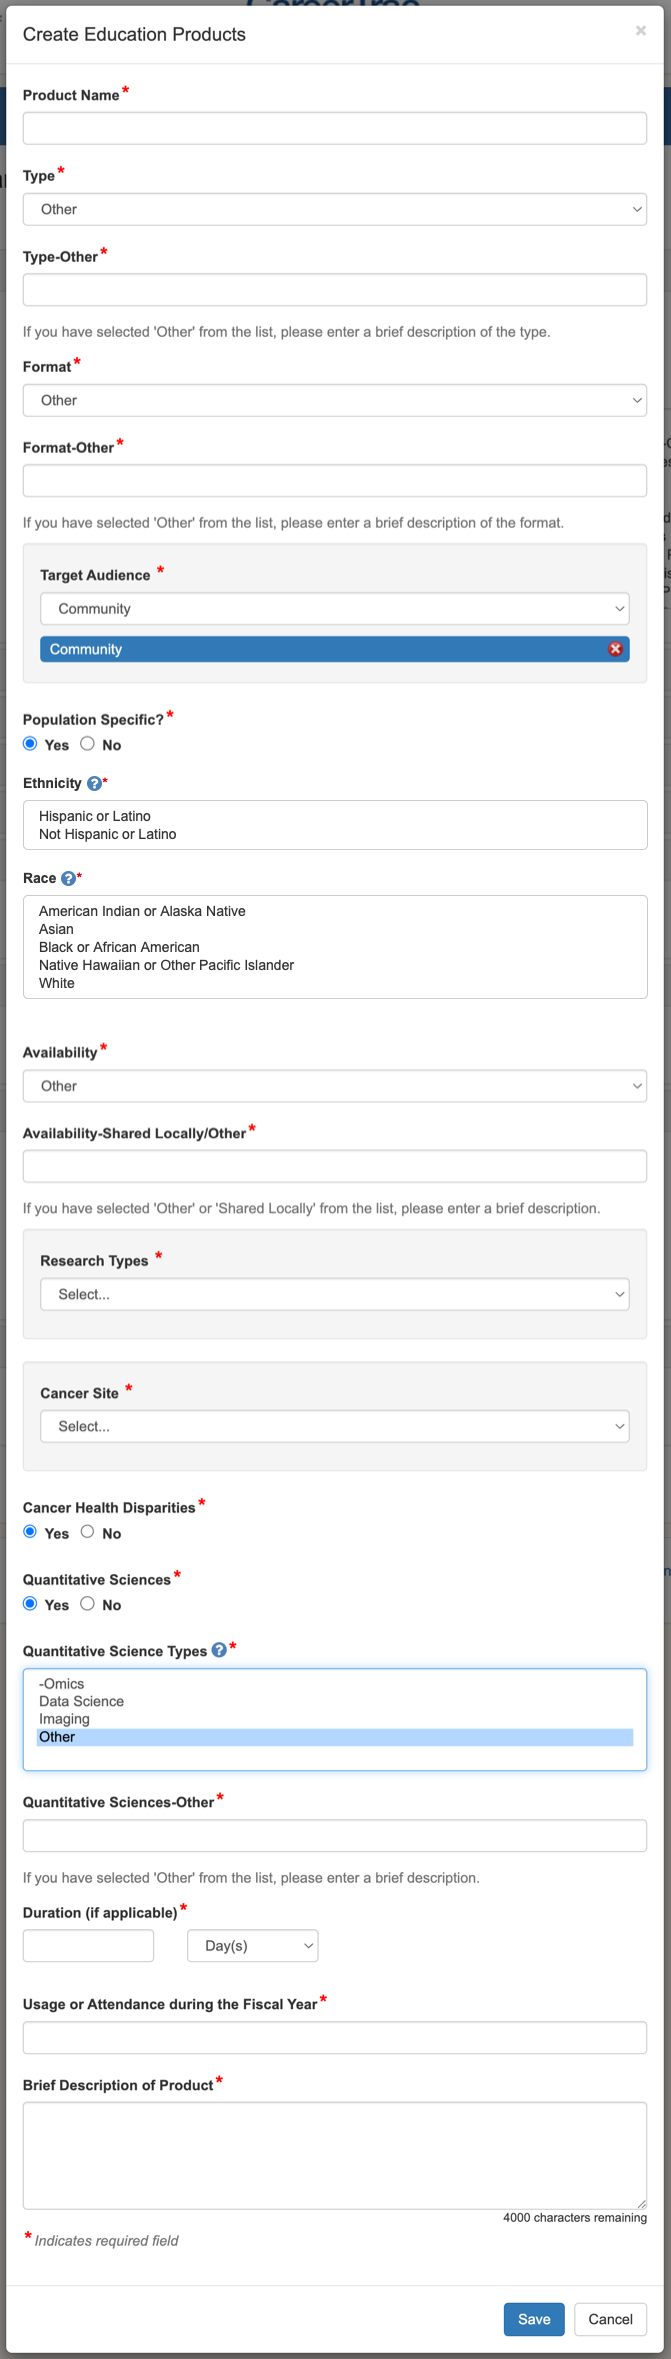Select Data Science in Quantitative Science Types
Screen dimensions: 671x2359
pos(81,1701)
